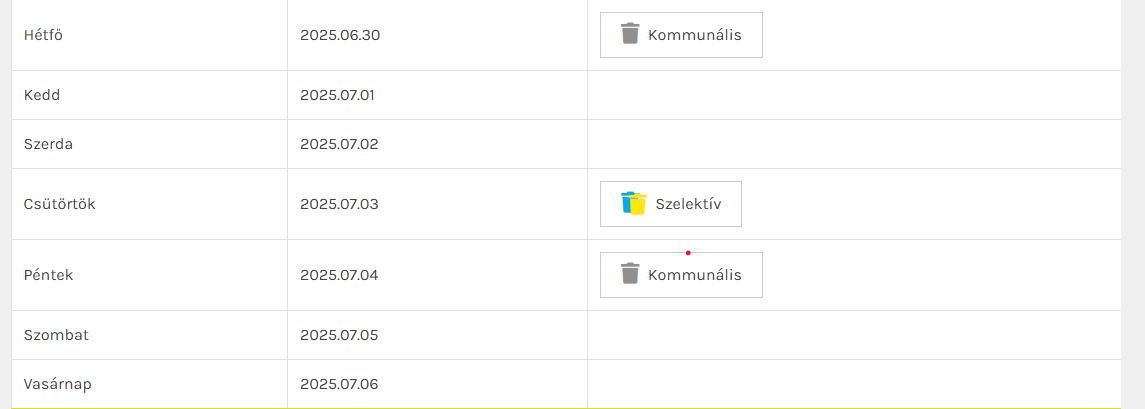Click the Hétfő day label
The width and height of the screenshot is (1145, 409).
point(44,35)
